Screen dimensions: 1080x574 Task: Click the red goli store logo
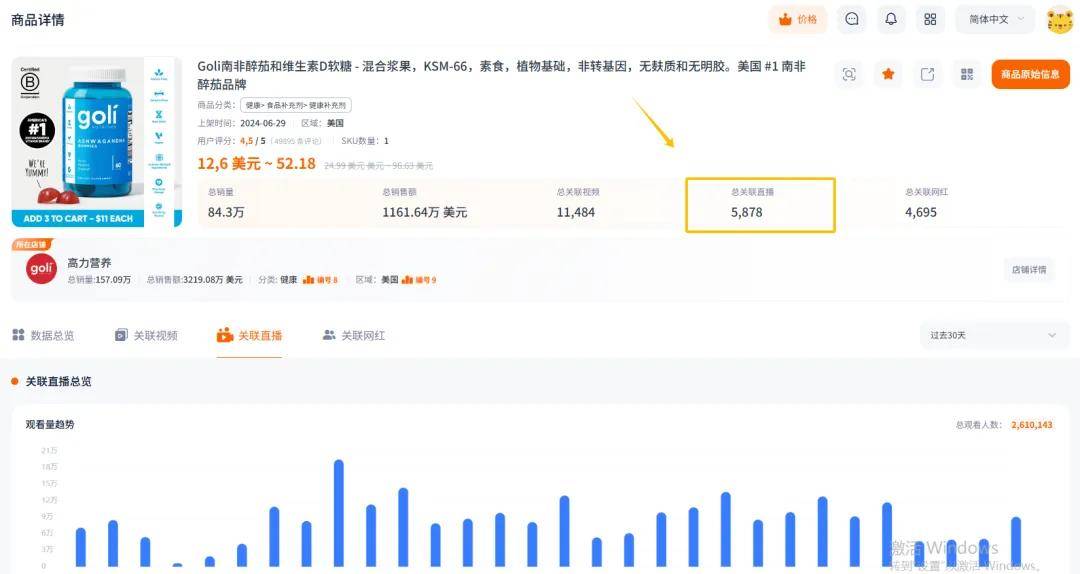pos(41,269)
